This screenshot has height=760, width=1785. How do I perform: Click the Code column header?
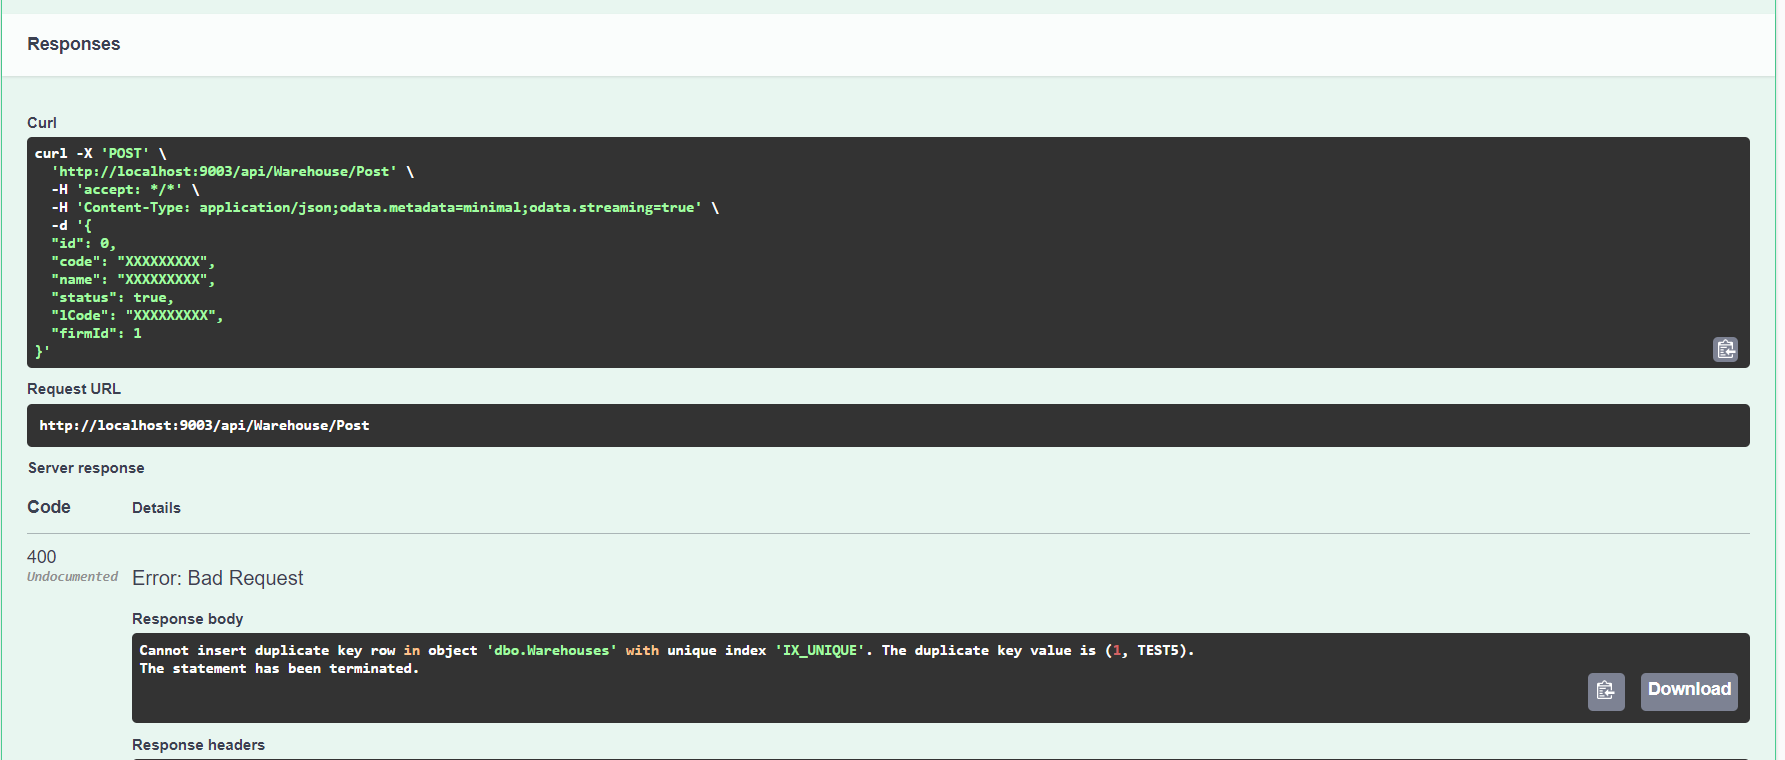coord(49,507)
